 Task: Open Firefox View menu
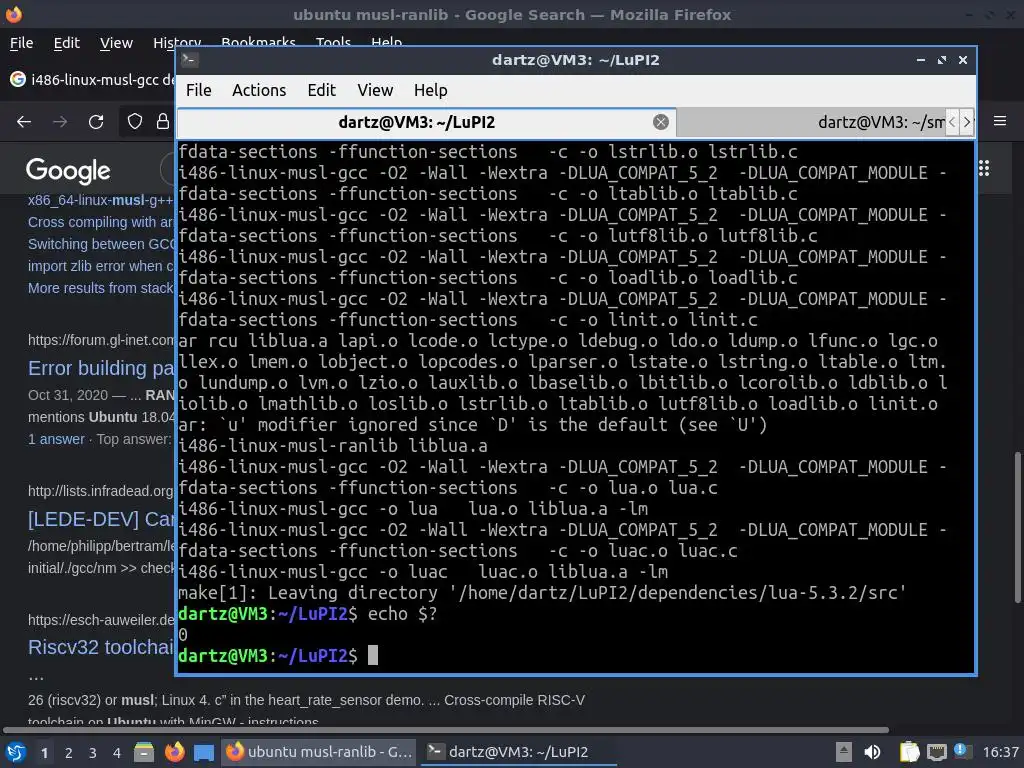click(116, 43)
